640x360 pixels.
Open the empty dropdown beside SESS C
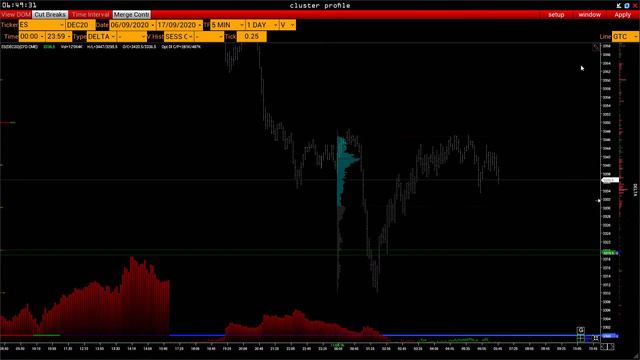209,36
